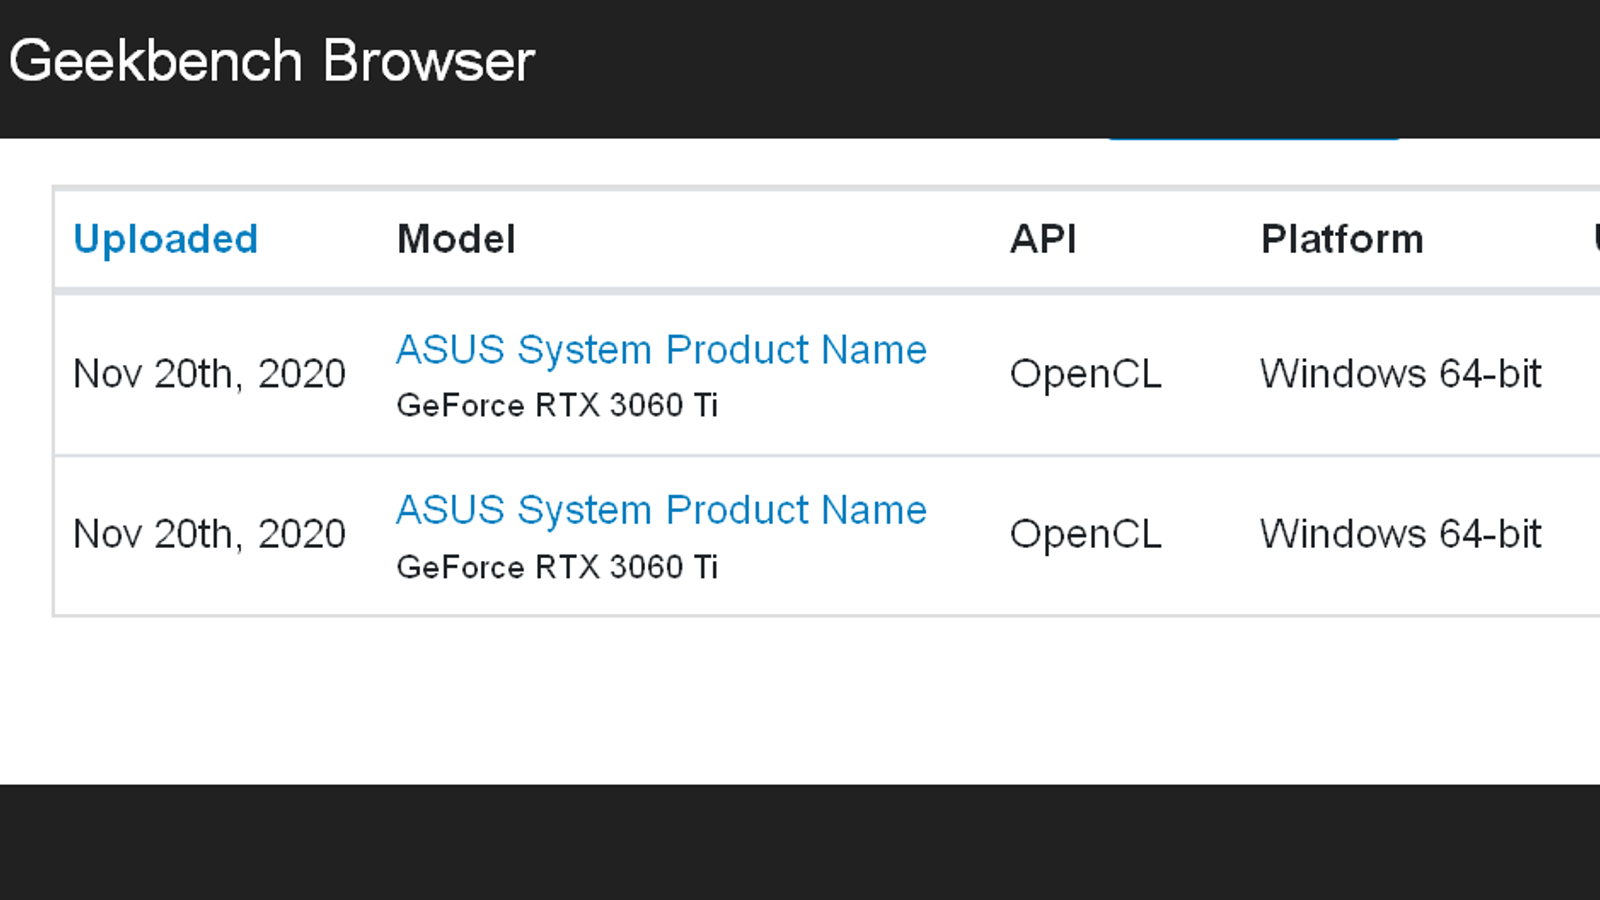
Task: Click the dark footer bar at page bottom
Action: pyautogui.click(x=800, y=842)
